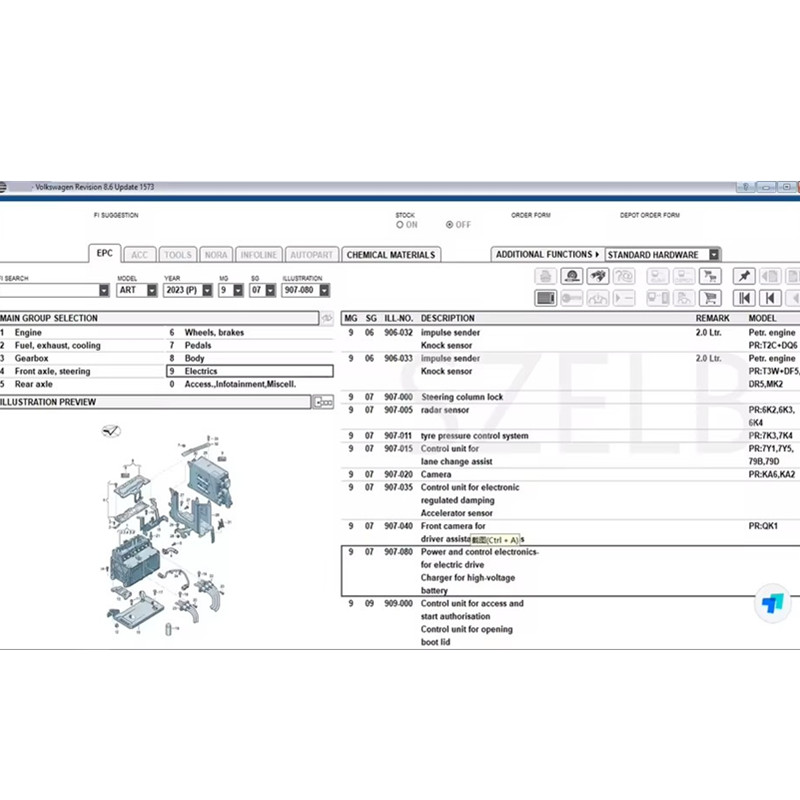The width and height of the screenshot is (800, 800).
Task: Click the greyed key icon
Action: pos(572,298)
